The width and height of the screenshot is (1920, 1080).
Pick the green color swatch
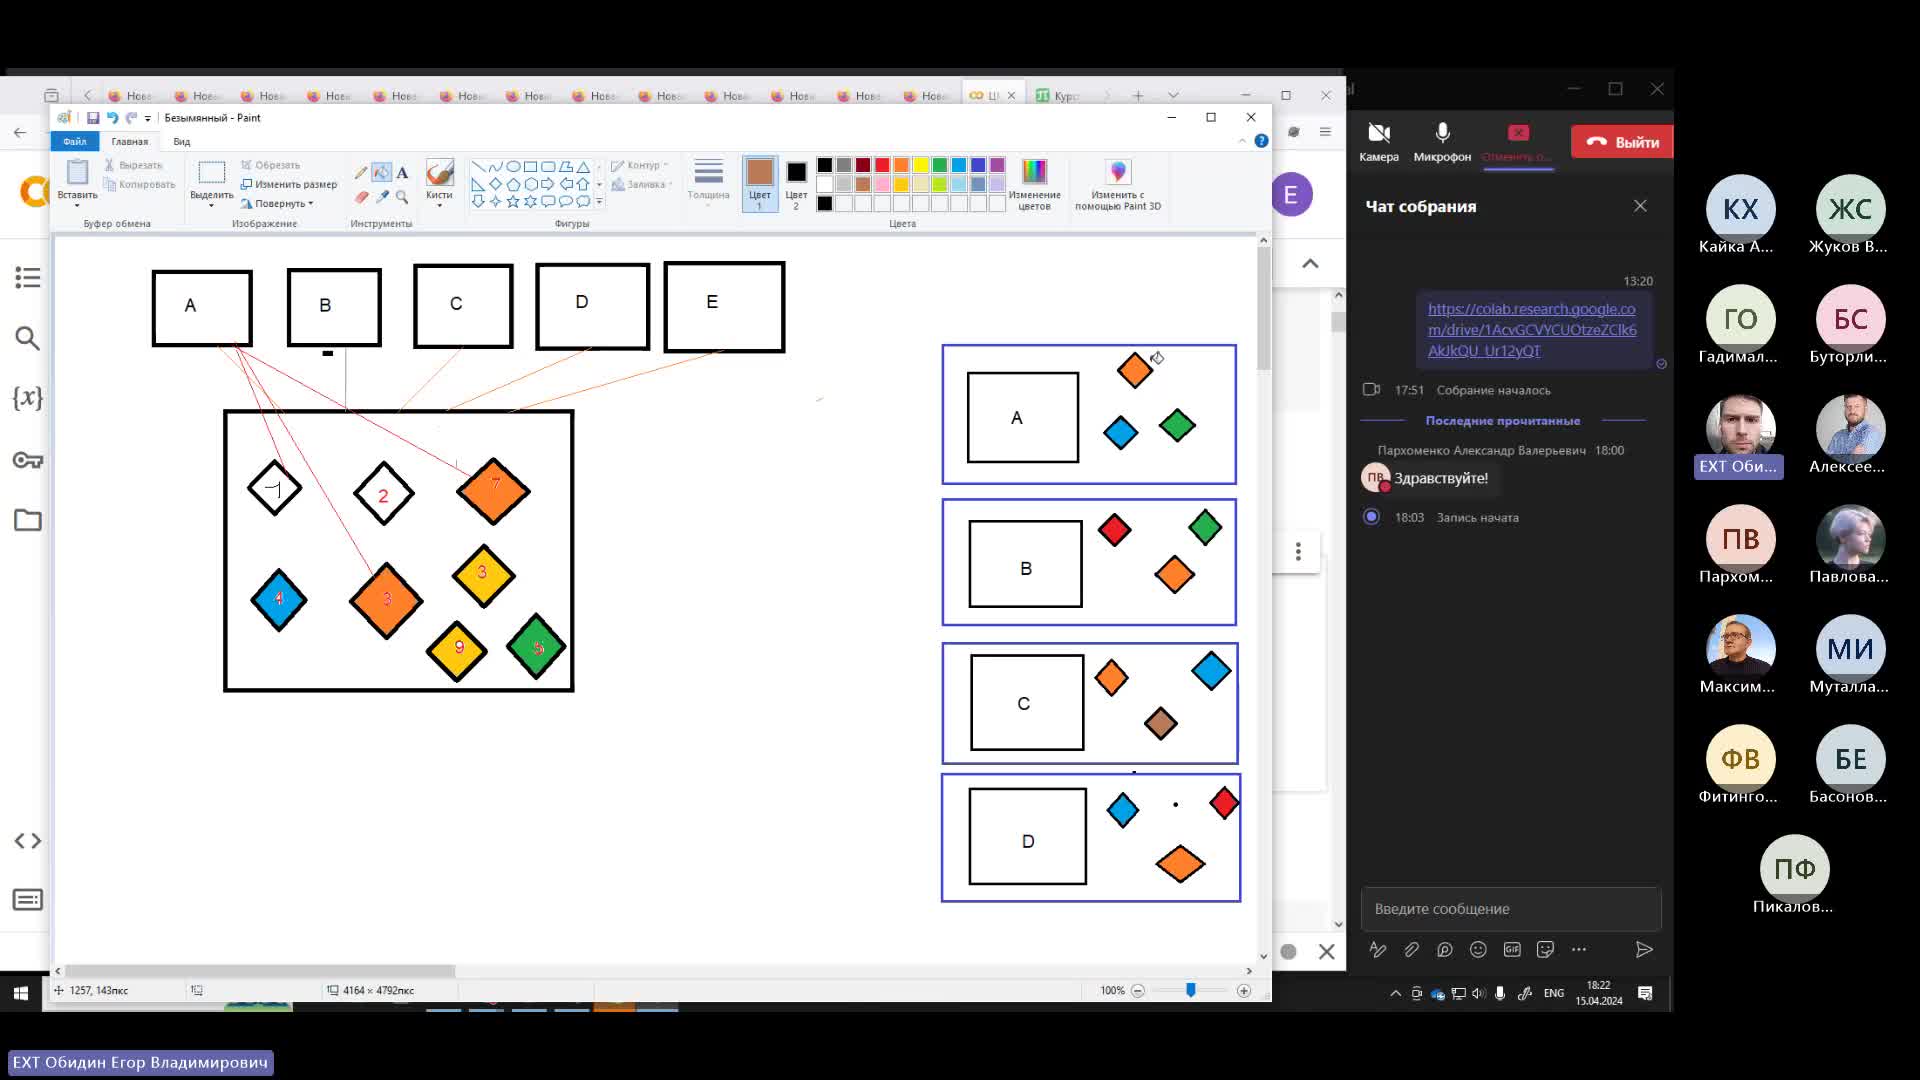(940, 165)
